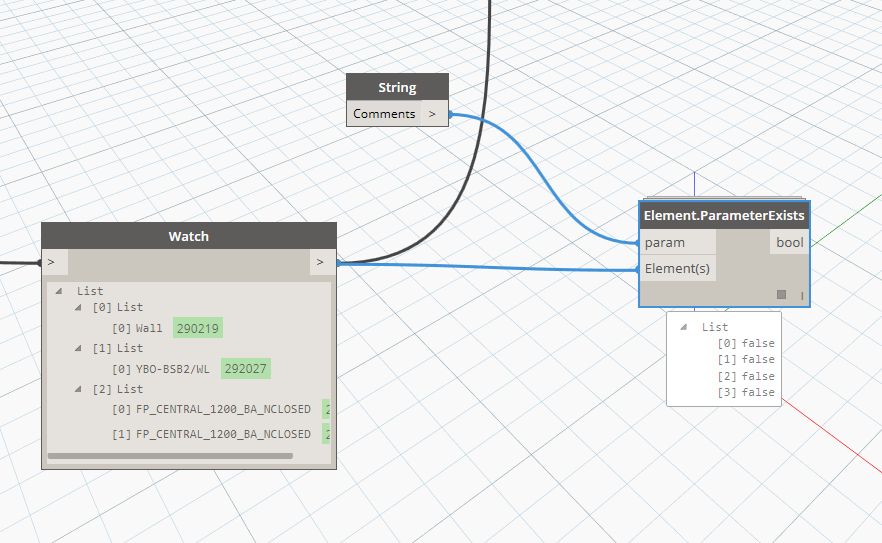Collapse the [1] List in Watch
The height and width of the screenshot is (543, 882).
pos(79,348)
